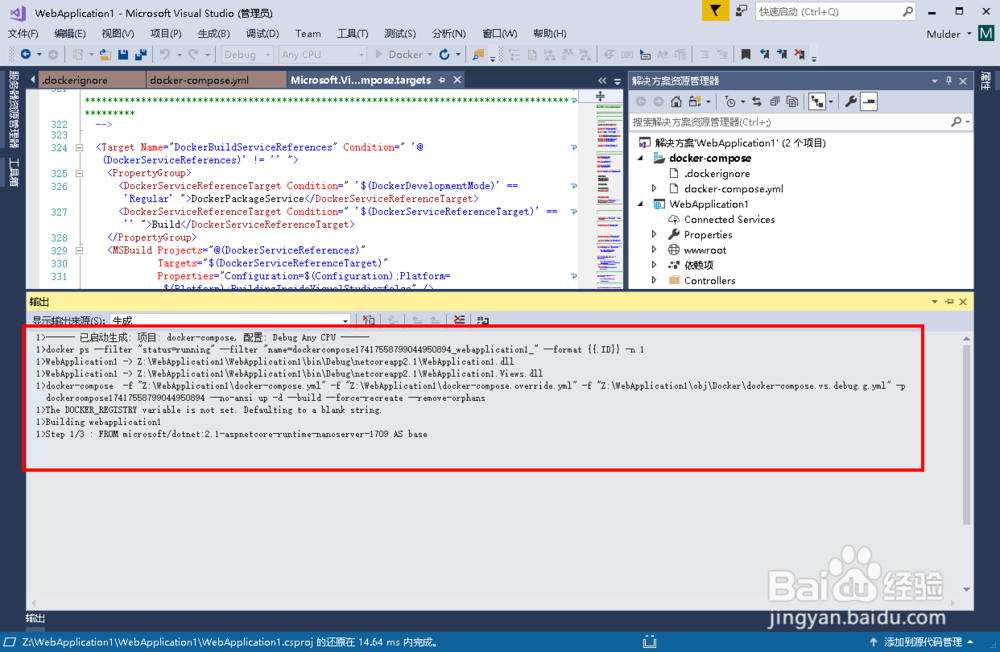Expand the Controllers folder node
The height and width of the screenshot is (652, 1000).
[654, 281]
